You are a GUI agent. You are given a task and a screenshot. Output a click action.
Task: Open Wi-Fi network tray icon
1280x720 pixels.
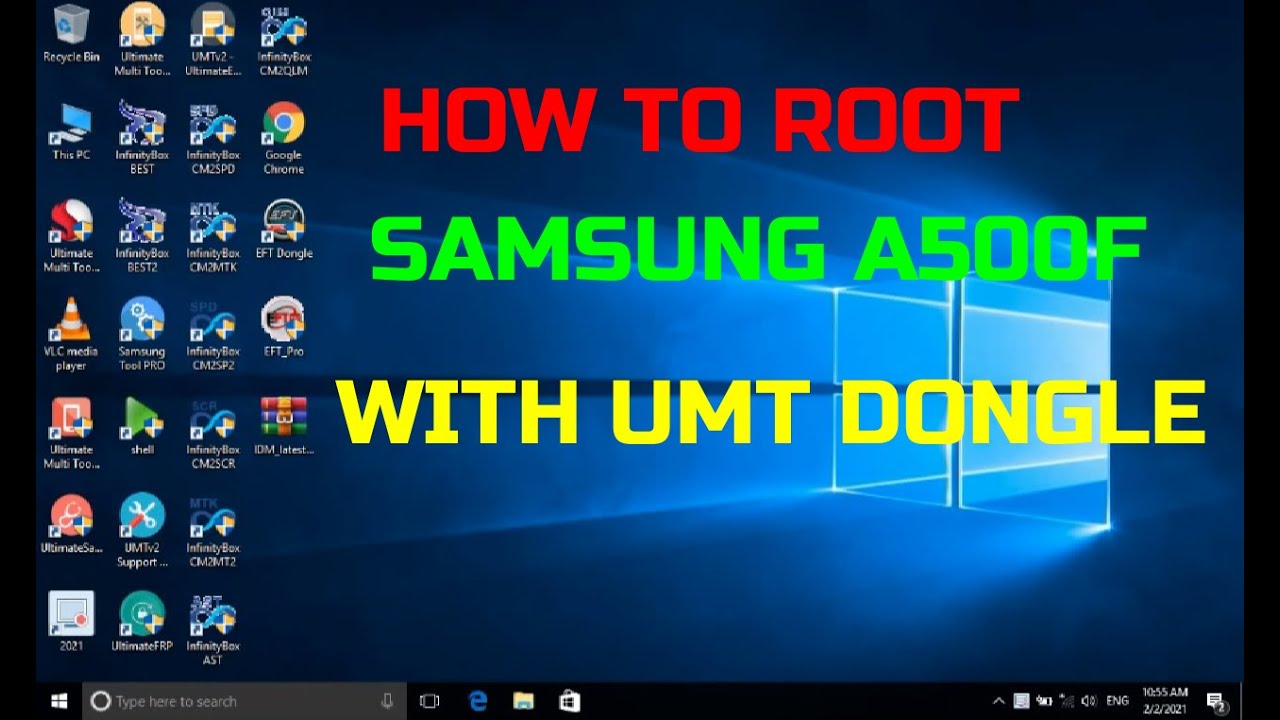[x=1066, y=701]
